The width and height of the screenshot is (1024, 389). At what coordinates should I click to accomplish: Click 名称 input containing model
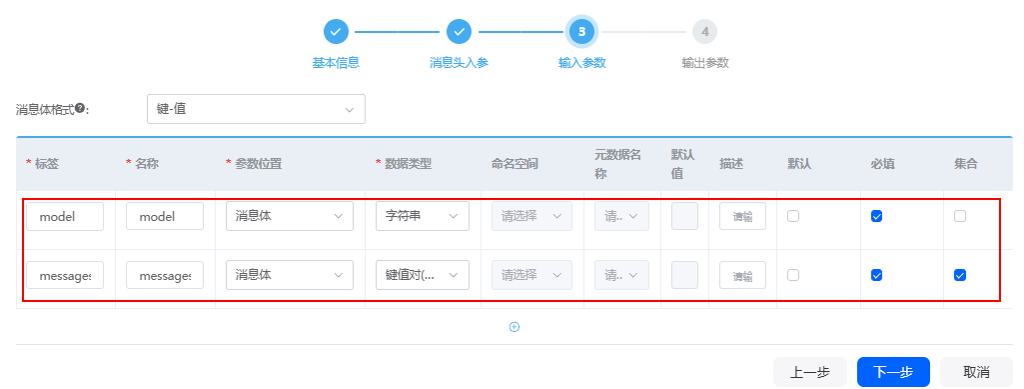click(x=165, y=216)
